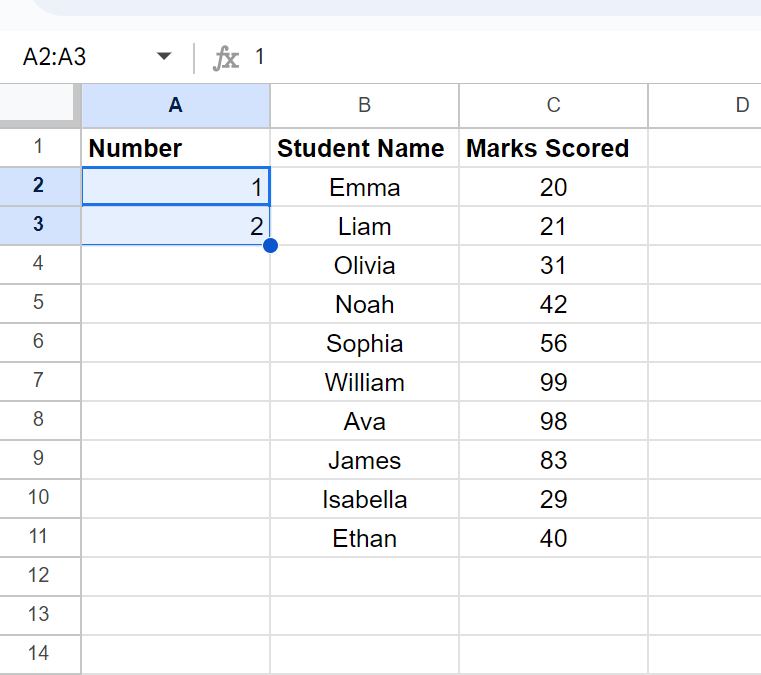The height and width of the screenshot is (675, 761).
Task: Select row 1 header
Action: pyautogui.click(x=39, y=148)
